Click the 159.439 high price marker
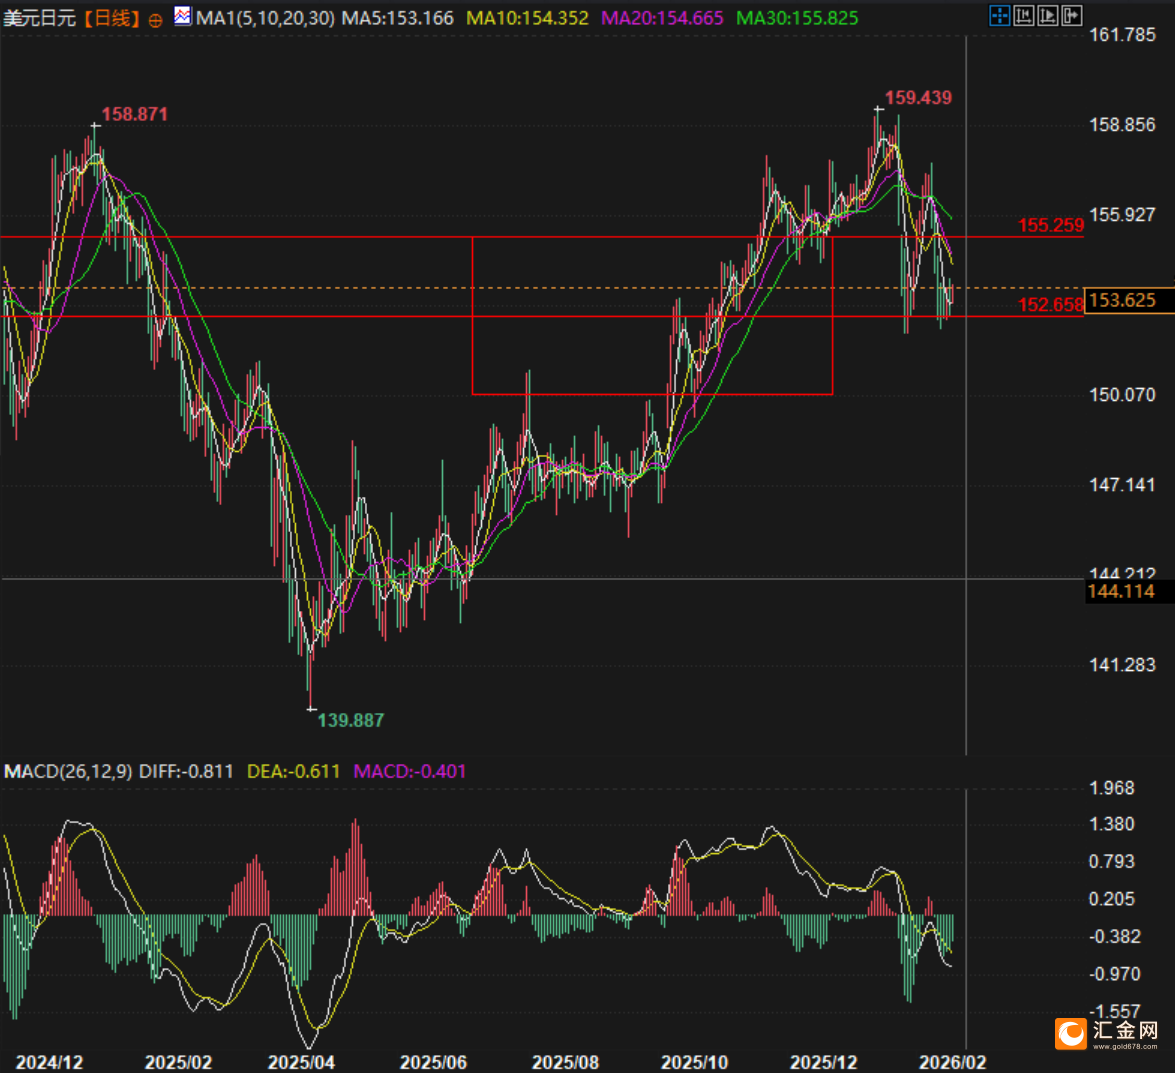Viewport: 1175px width, 1073px height. 918,98
